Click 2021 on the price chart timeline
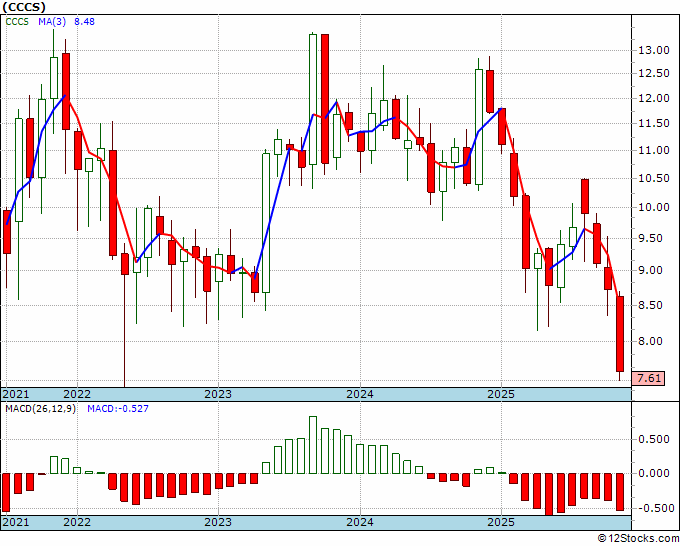Viewport: 680px width, 546px height. (x=16, y=394)
